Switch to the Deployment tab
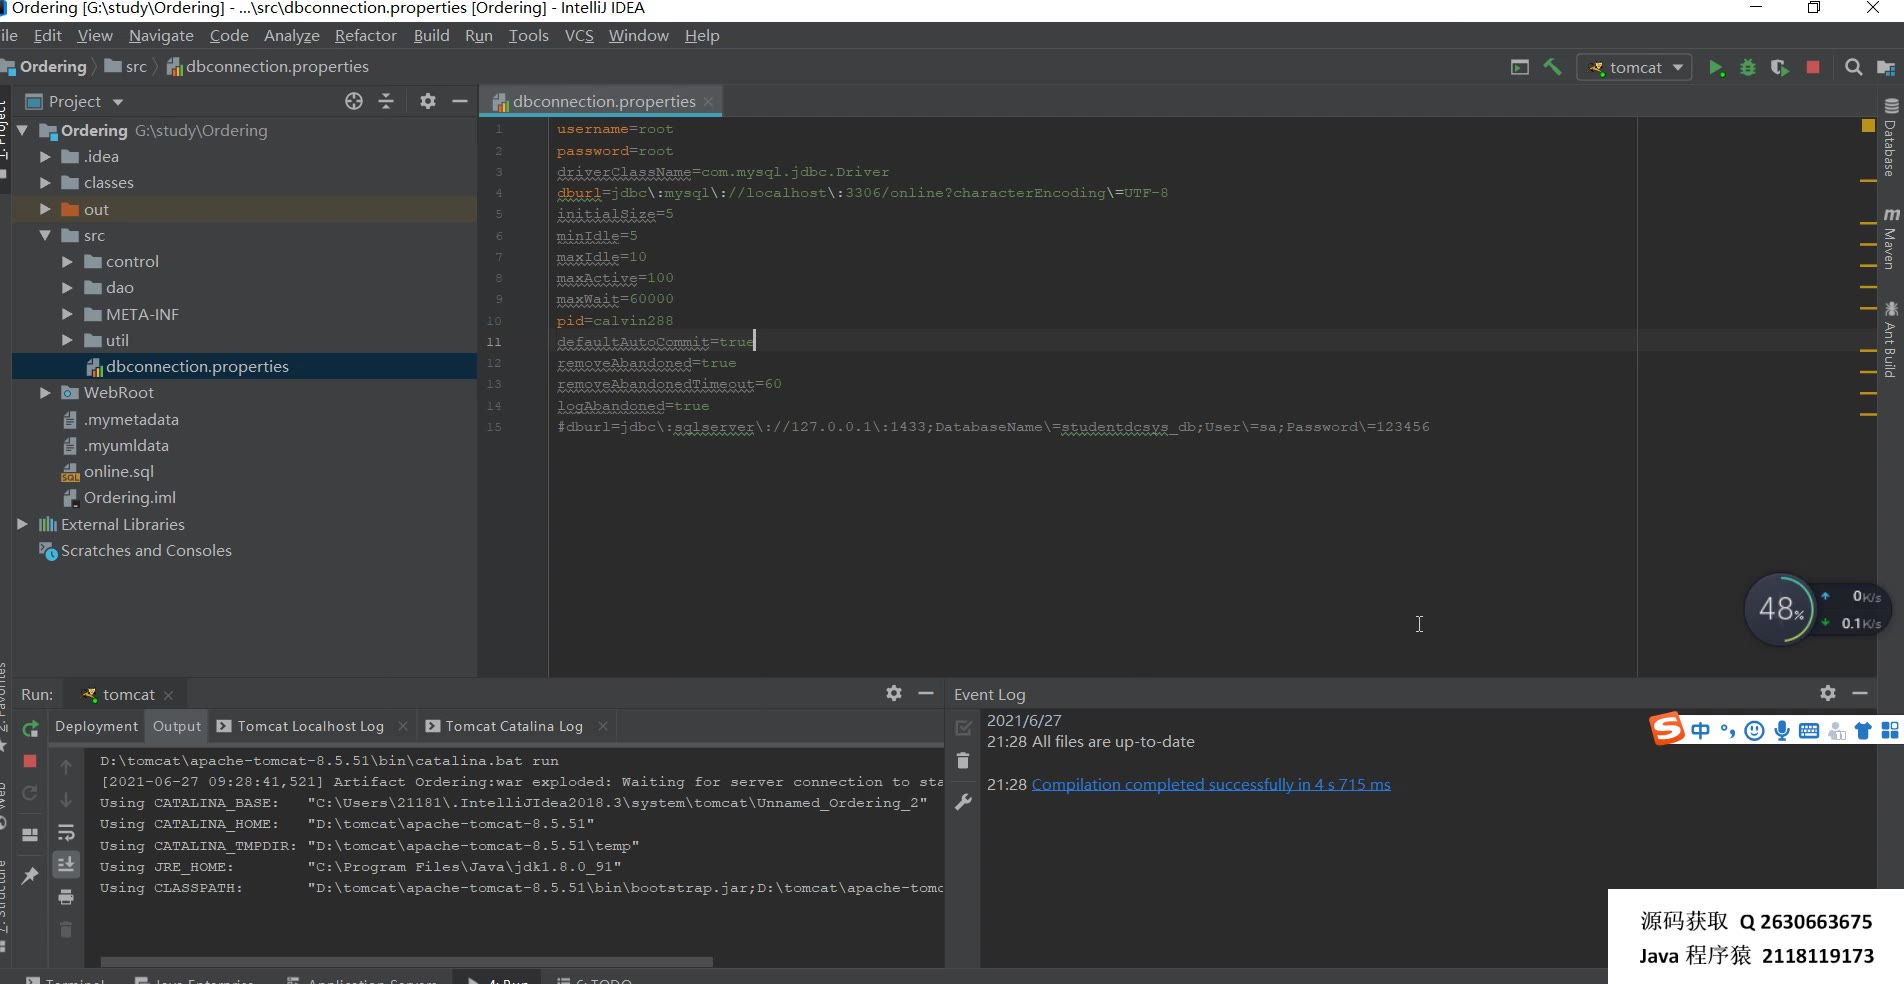Screen dimensions: 1904x984 (x=96, y=726)
